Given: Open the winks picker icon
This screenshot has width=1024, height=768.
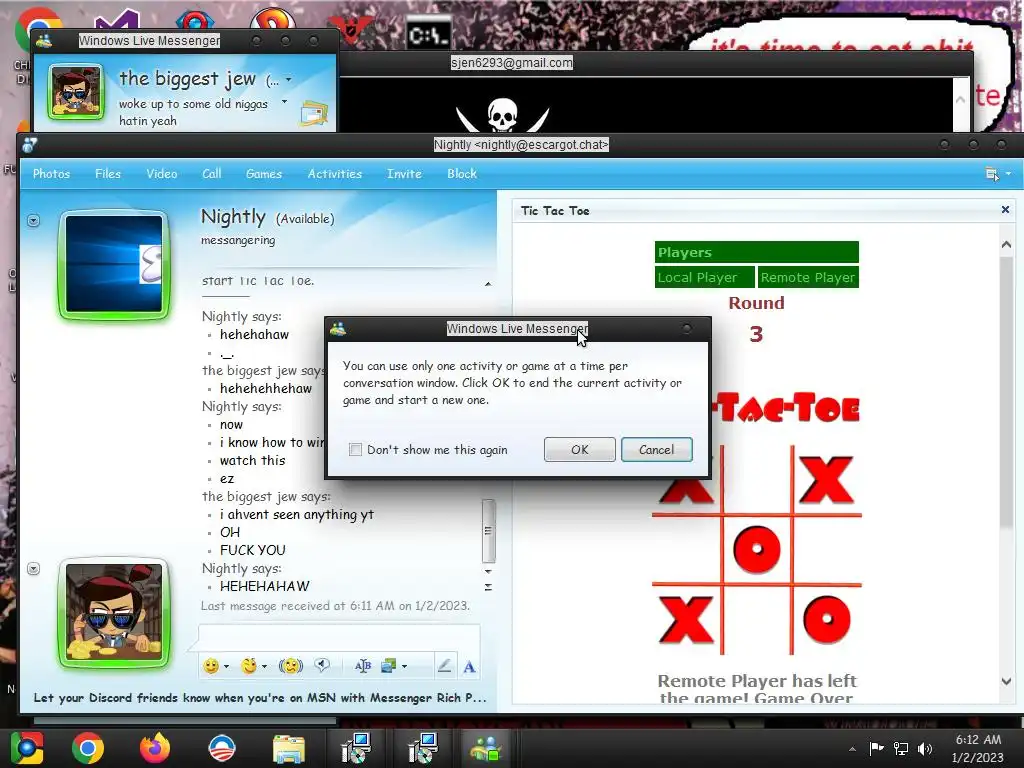Looking at the screenshot, I should click(x=248, y=665).
